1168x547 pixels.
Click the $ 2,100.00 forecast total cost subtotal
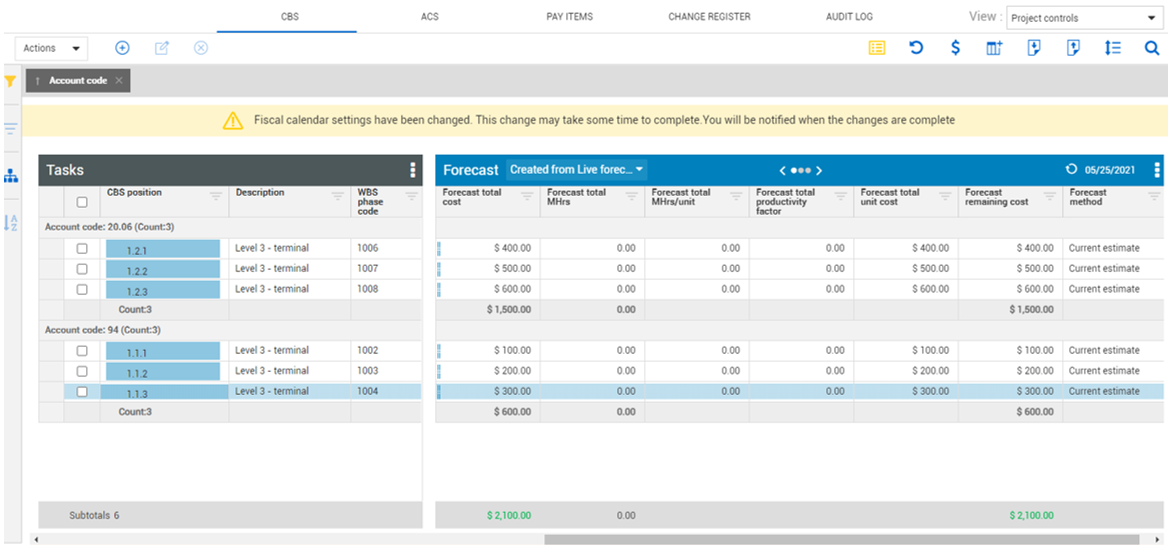(510, 515)
